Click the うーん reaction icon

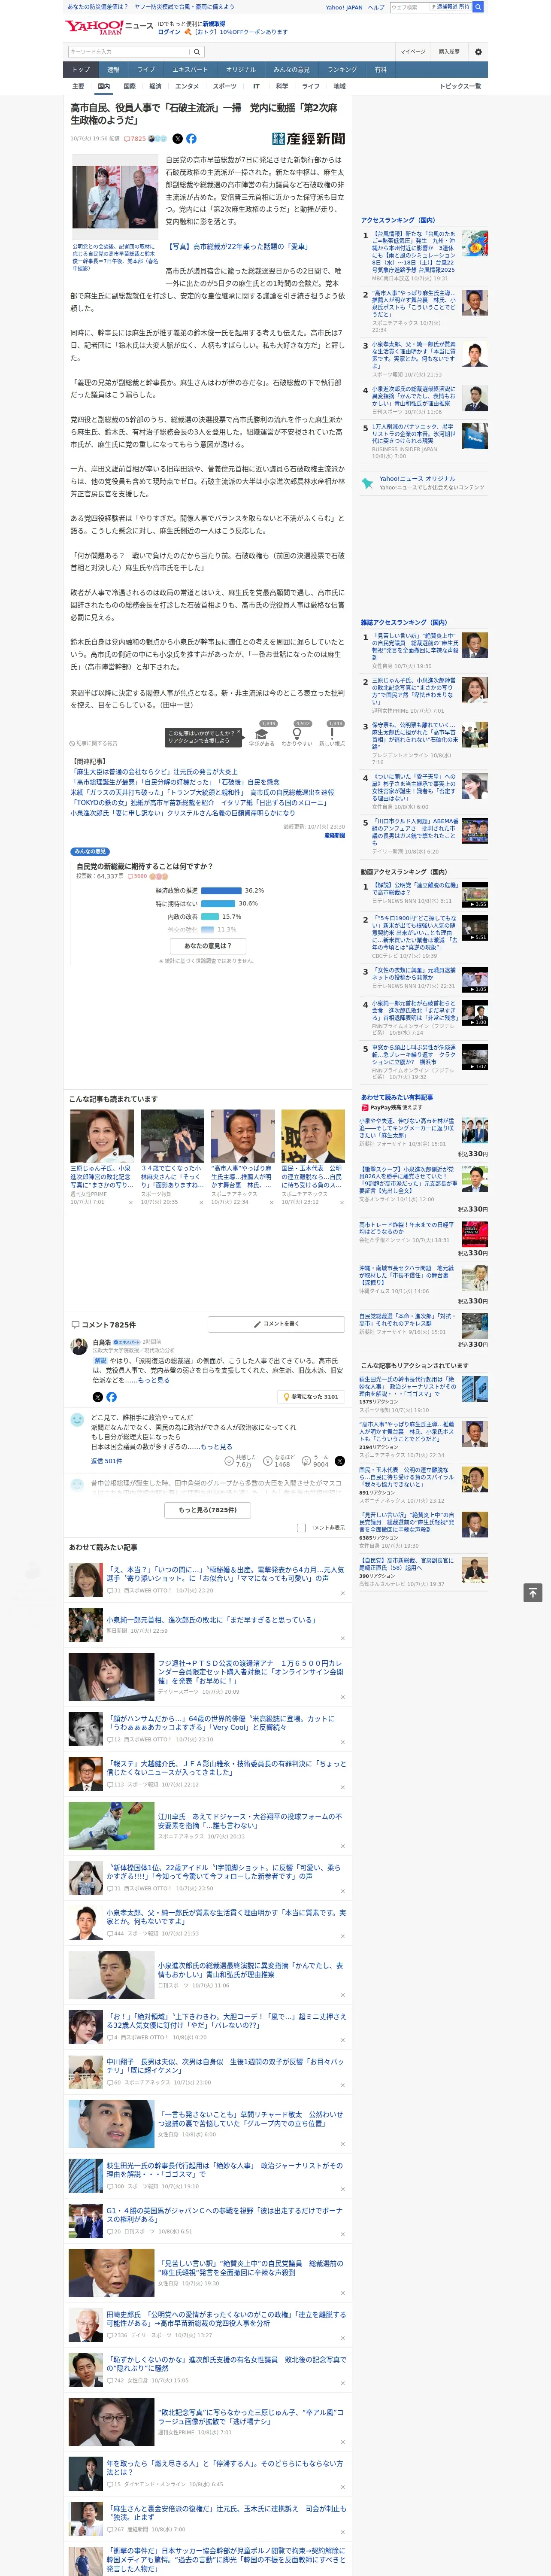(x=306, y=1461)
